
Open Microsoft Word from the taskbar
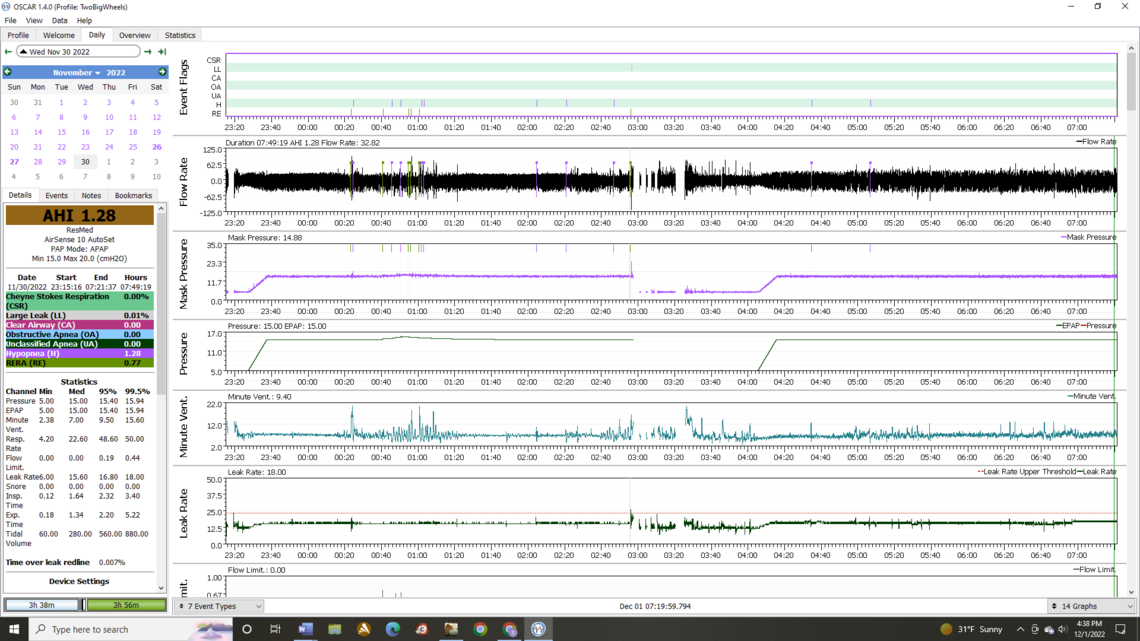305,629
